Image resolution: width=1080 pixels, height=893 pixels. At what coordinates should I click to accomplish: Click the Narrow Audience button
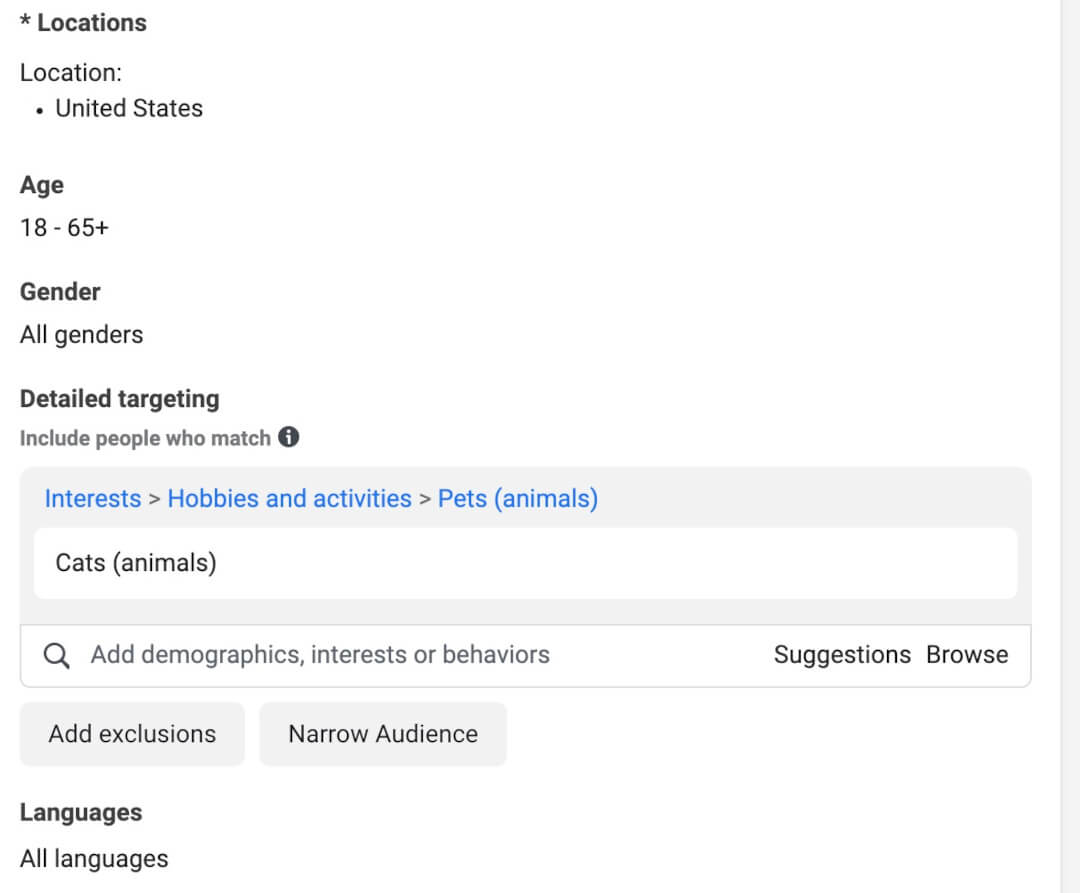point(382,733)
